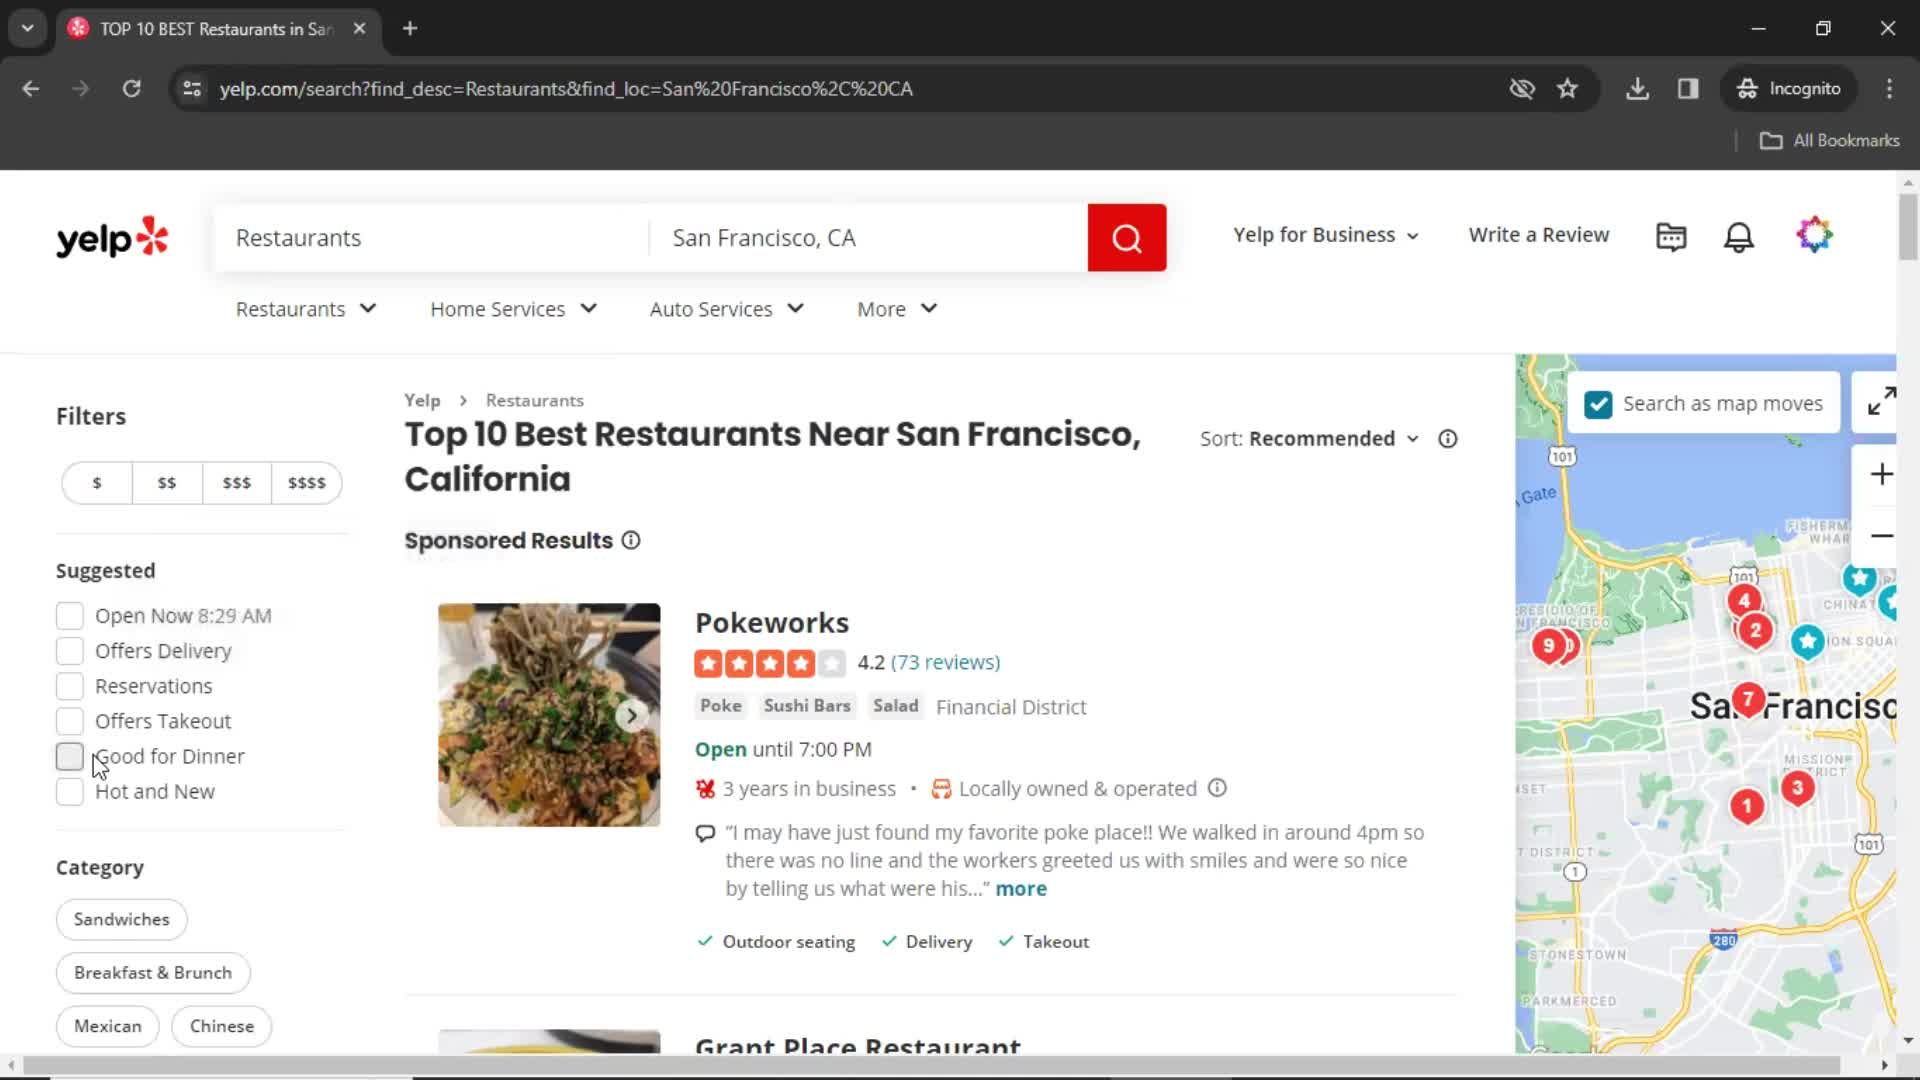
Task: Toggle the Good for Dinner checkbox
Action: pos(70,756)
